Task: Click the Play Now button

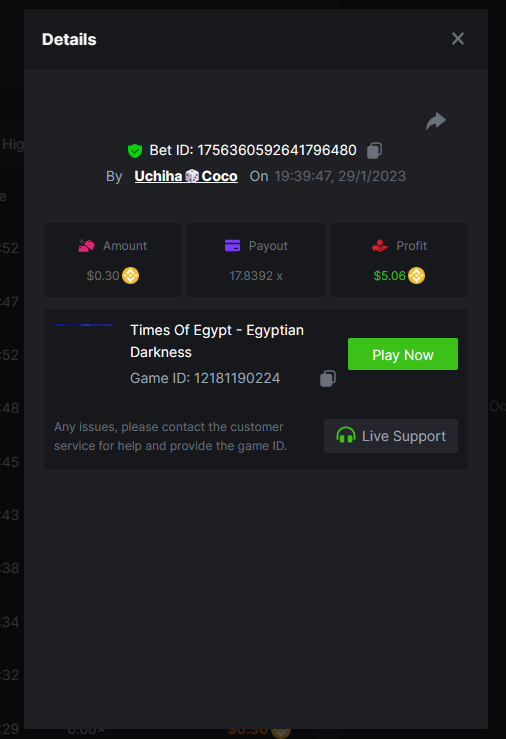Action: click(x=403, y=354)
